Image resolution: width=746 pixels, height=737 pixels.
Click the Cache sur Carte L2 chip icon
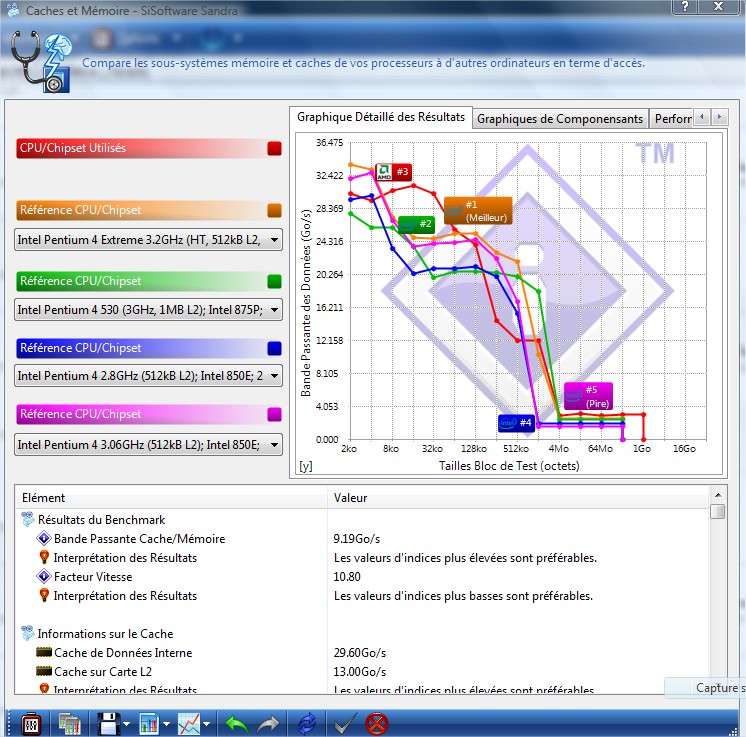(x=44, y=671)
